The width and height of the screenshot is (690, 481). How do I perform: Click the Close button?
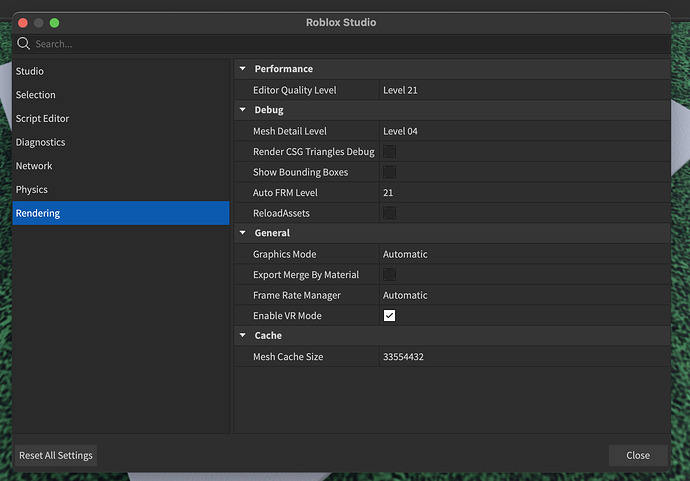pyautogui.click(x=638, y=455)
